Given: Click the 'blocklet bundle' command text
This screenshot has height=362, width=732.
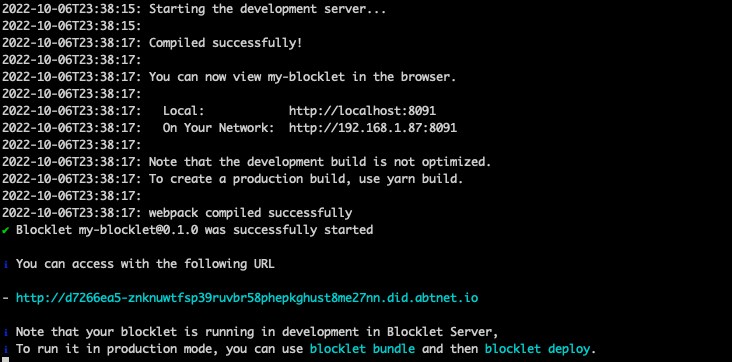Looking at the screenshot, I should 362,349.
